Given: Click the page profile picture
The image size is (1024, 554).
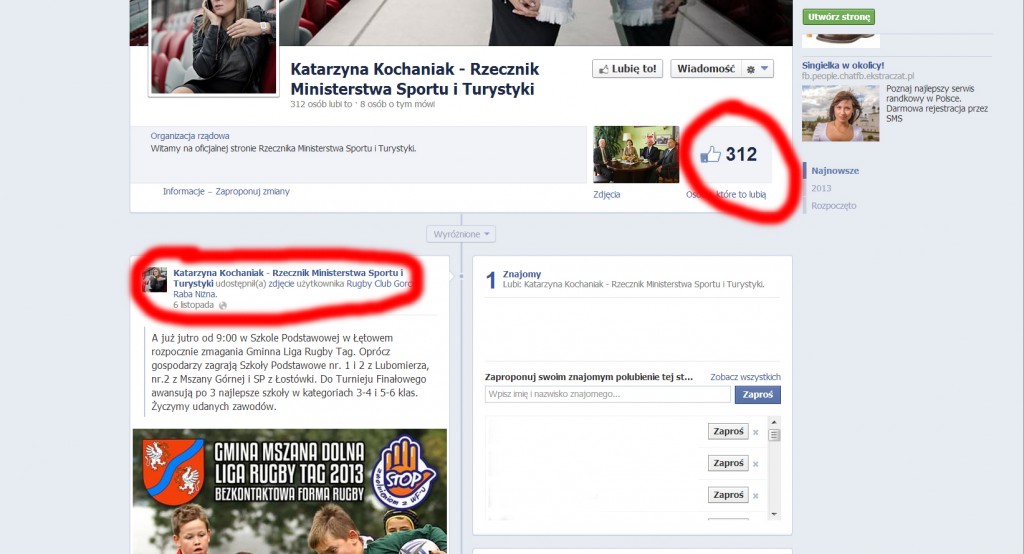Looking at the screenshot, I should point(214,47).
